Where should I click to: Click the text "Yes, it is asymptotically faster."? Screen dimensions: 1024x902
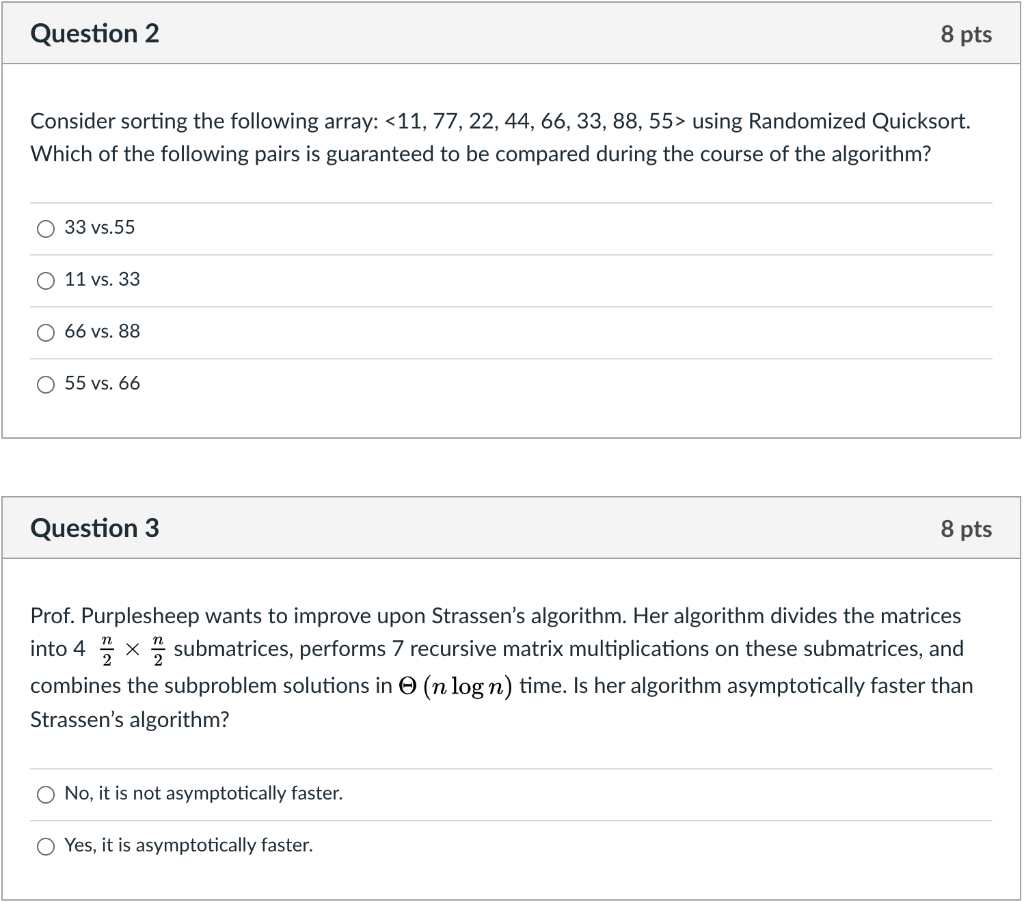click(188, 845)
